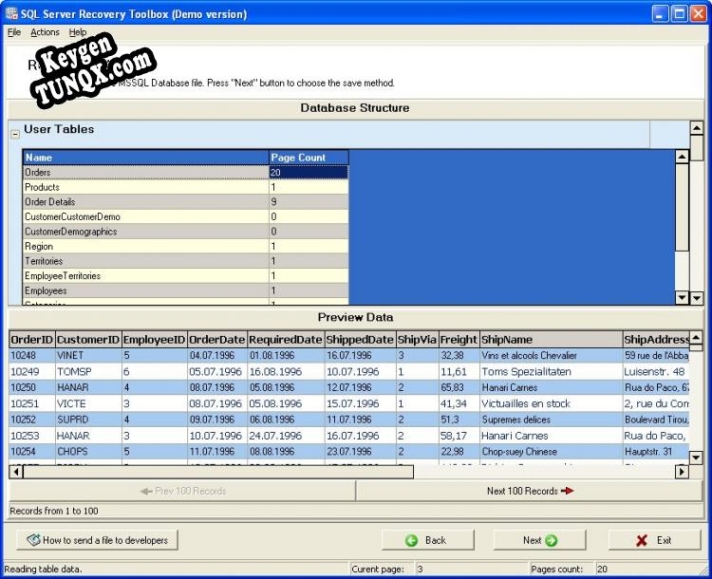
Task: Click ship name Vins et alcools Chevalier
Action: tap(551, 356)
